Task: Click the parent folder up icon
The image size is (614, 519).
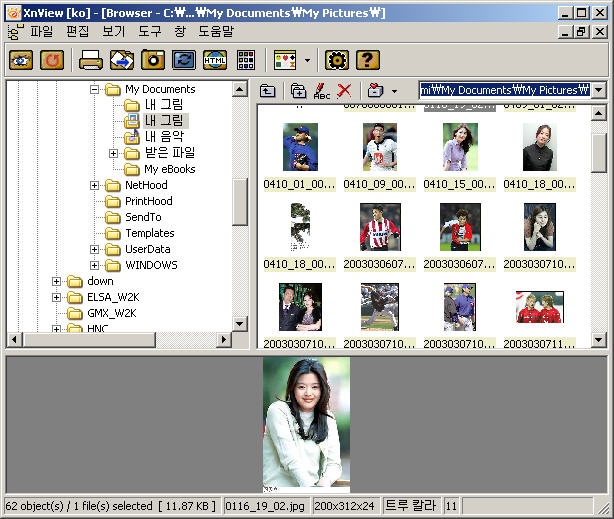Action: click(x=268, y=91)
